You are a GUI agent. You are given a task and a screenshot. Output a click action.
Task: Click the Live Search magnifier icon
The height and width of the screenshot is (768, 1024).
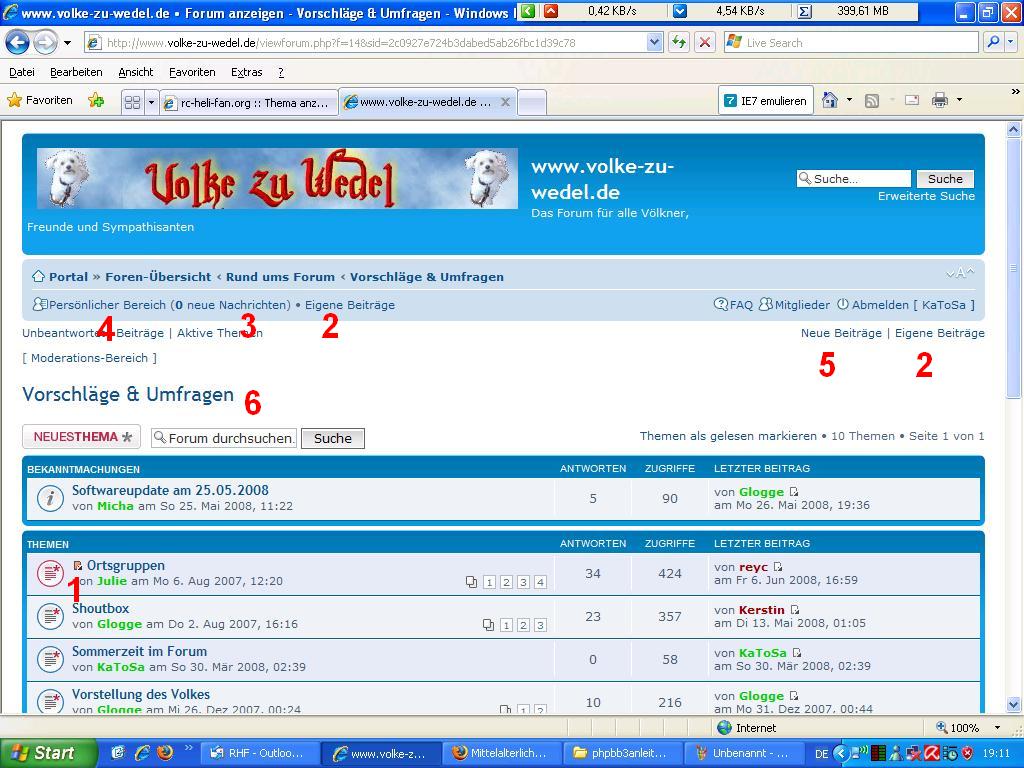click(x=993, y=42)
